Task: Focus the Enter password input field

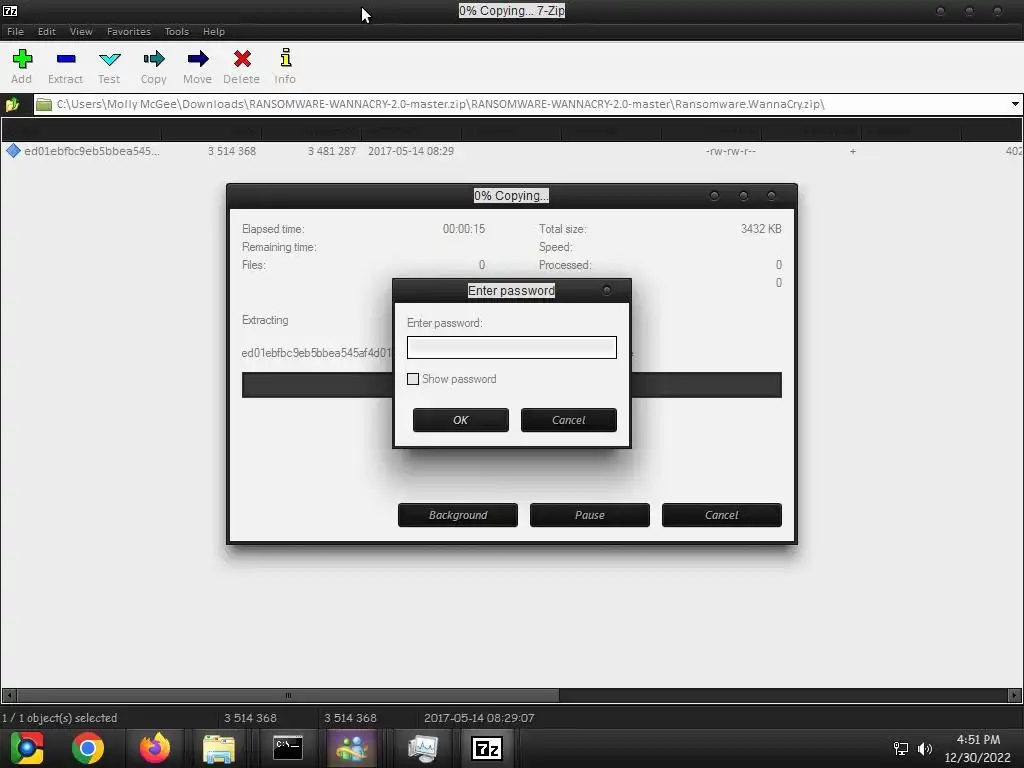Action: pyautogui.click(x=511, y=347)
